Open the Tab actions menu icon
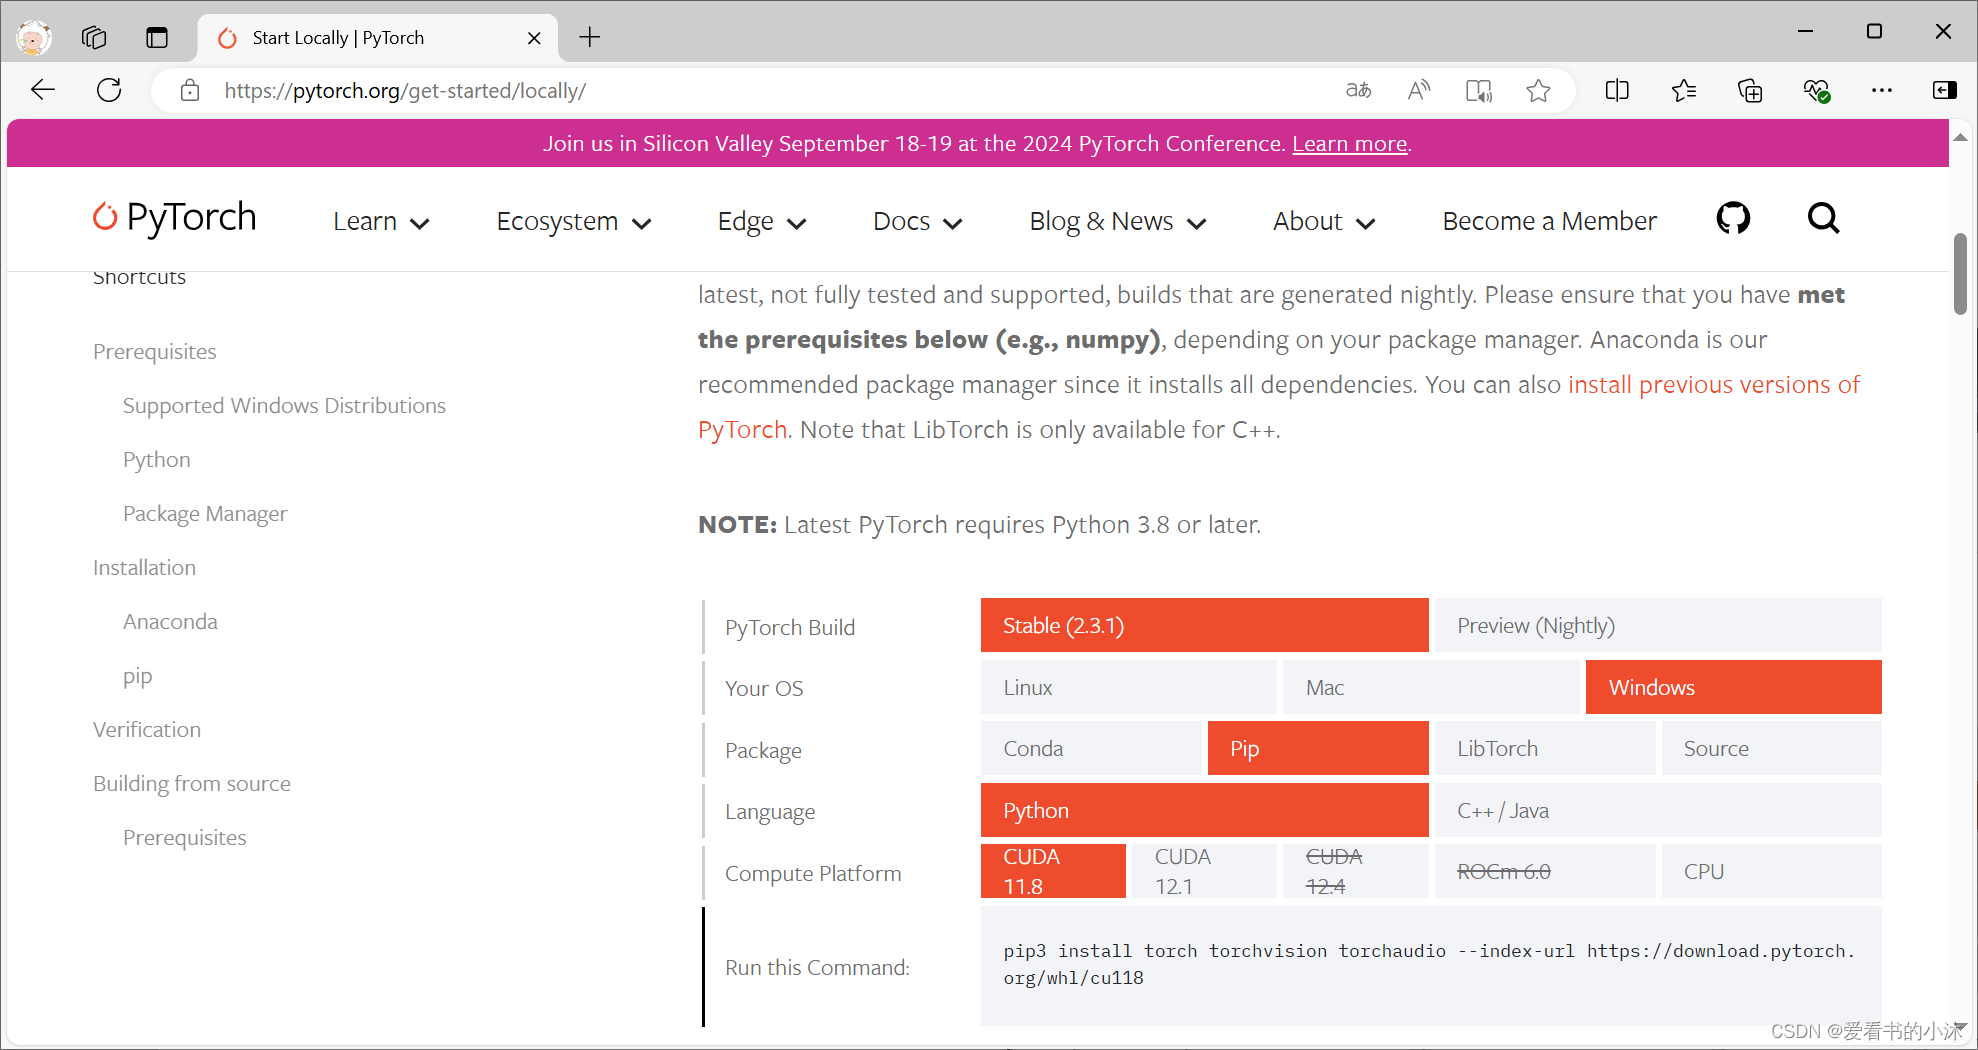1978x1050 pixels. tap(157, 38)
